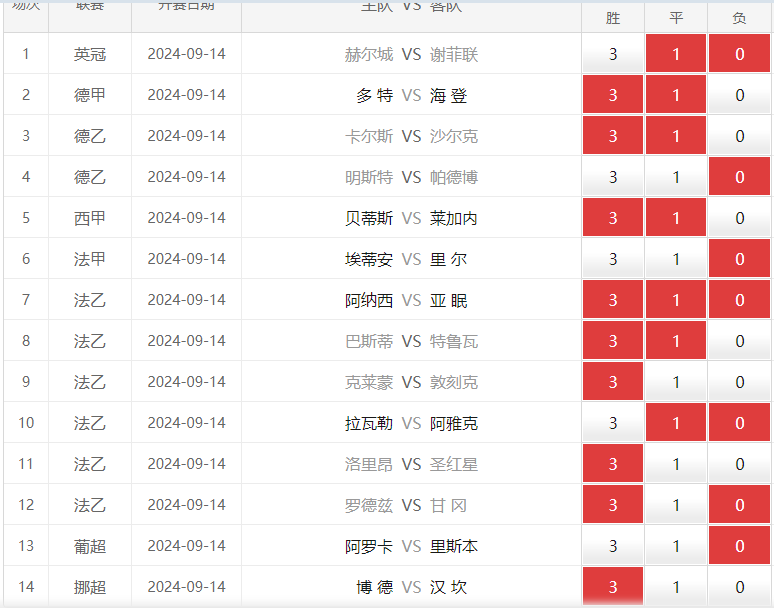Click the 负 column header
774x609 pixels.
(x=739, y=18)
